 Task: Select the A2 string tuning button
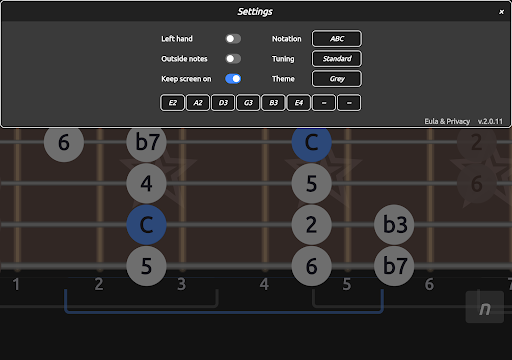198,103
